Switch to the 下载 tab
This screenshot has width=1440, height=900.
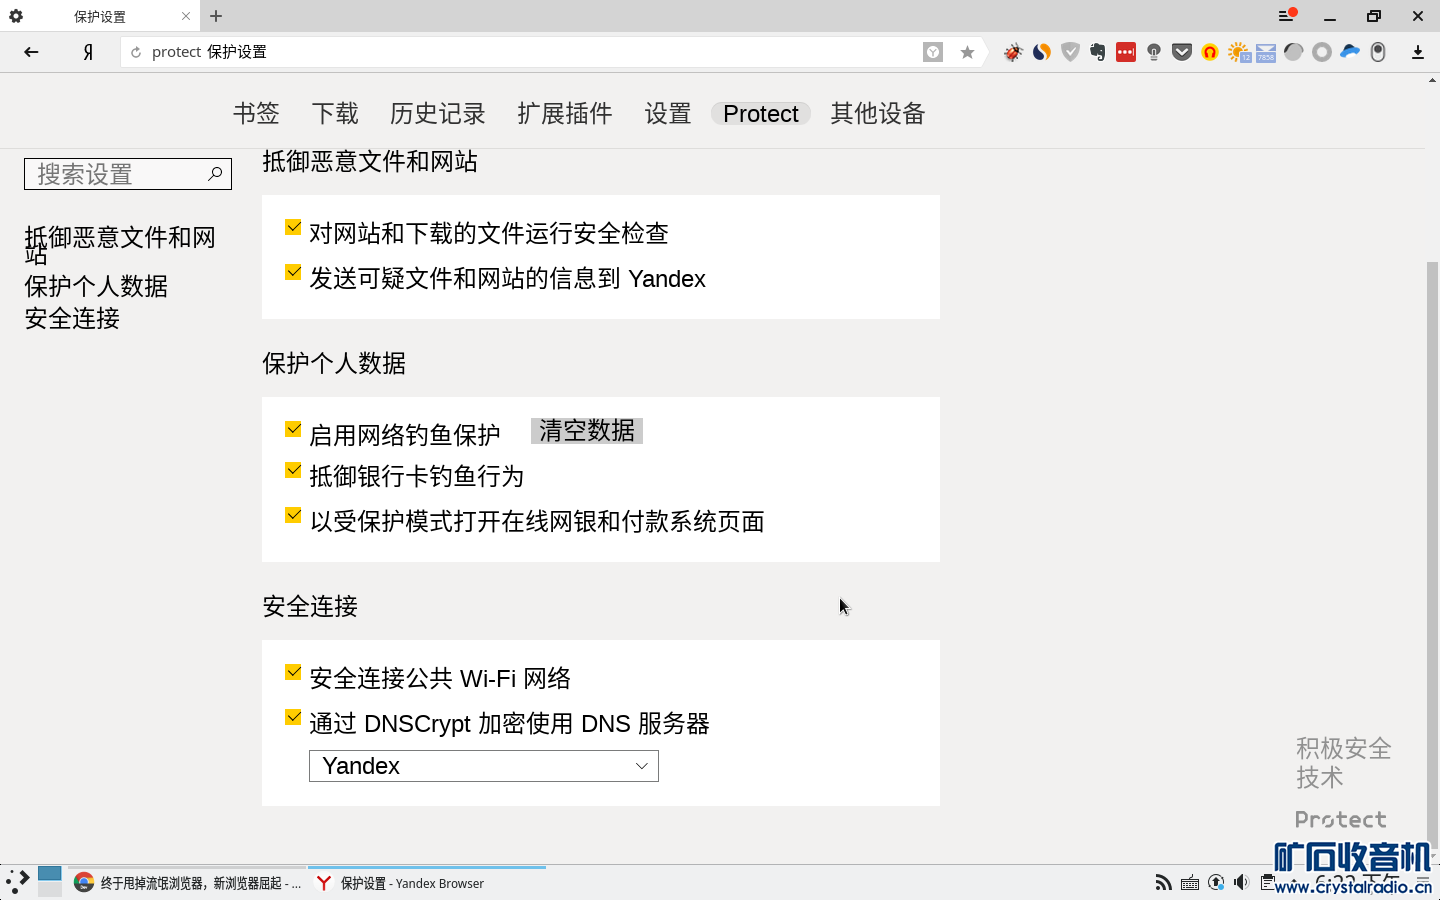click(335, 114)
